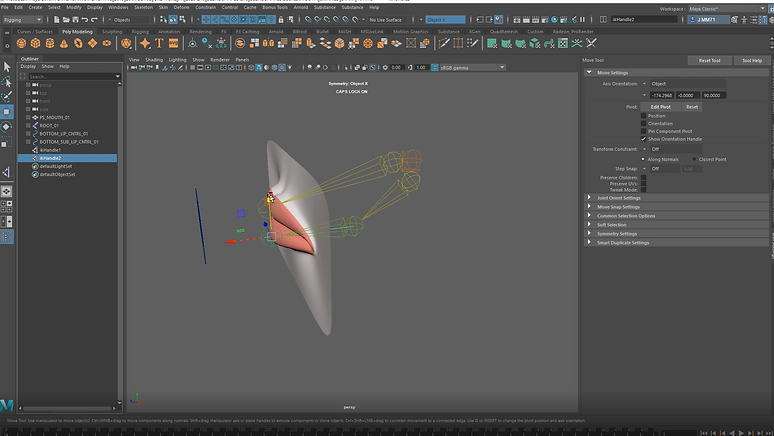Create a polygon sphere from shelf
This screenshot has width=774, height=436.
tap(21, 43)
